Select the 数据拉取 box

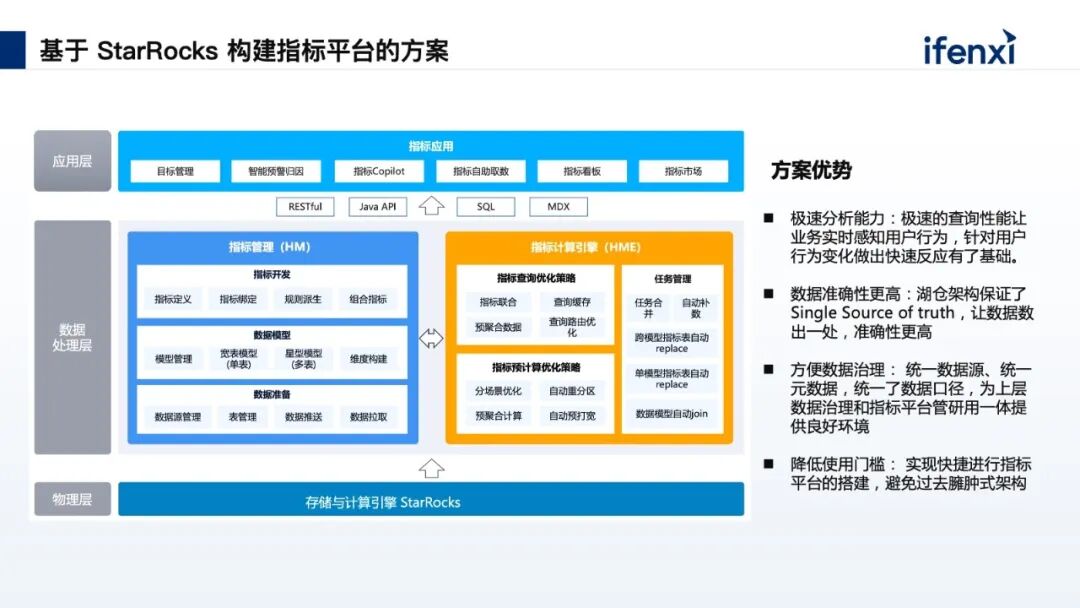[x=368, y=417]
